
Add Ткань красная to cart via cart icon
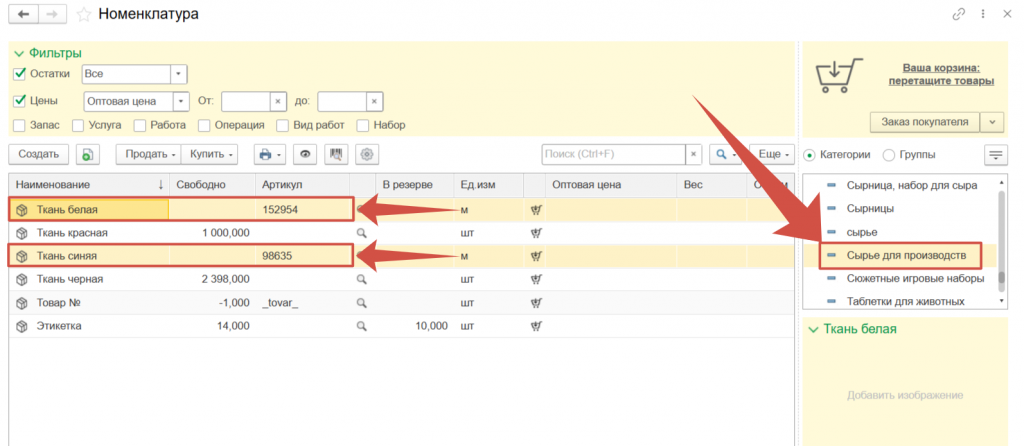click(x=536, y=233)
